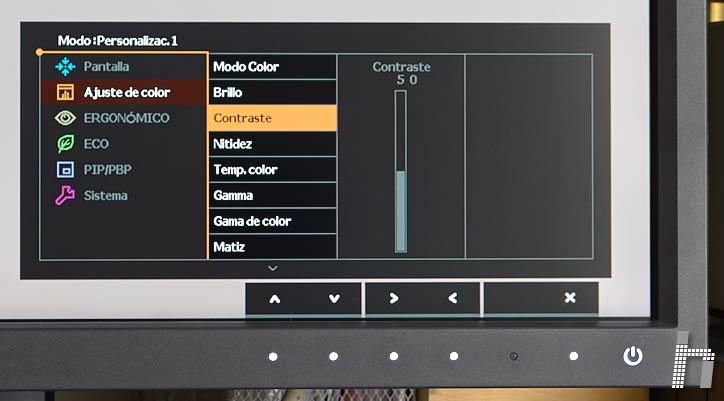Expand more options with bottom chevron

coord(272,268)
